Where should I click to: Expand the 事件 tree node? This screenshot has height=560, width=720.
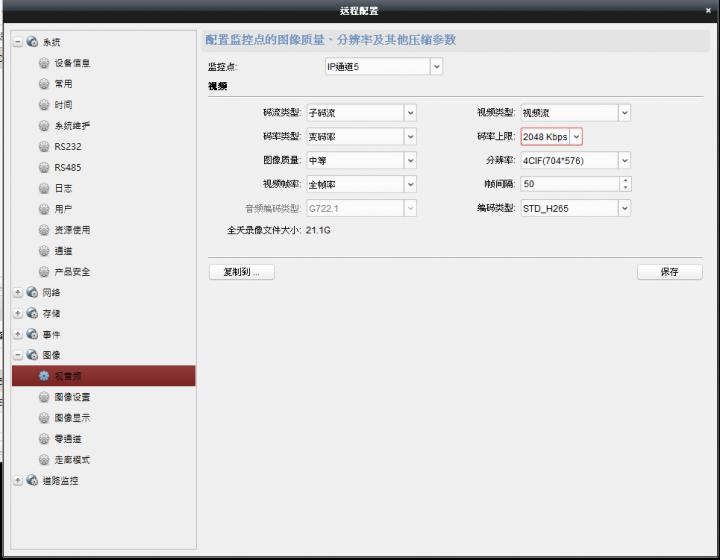click(x=18, y=334)
